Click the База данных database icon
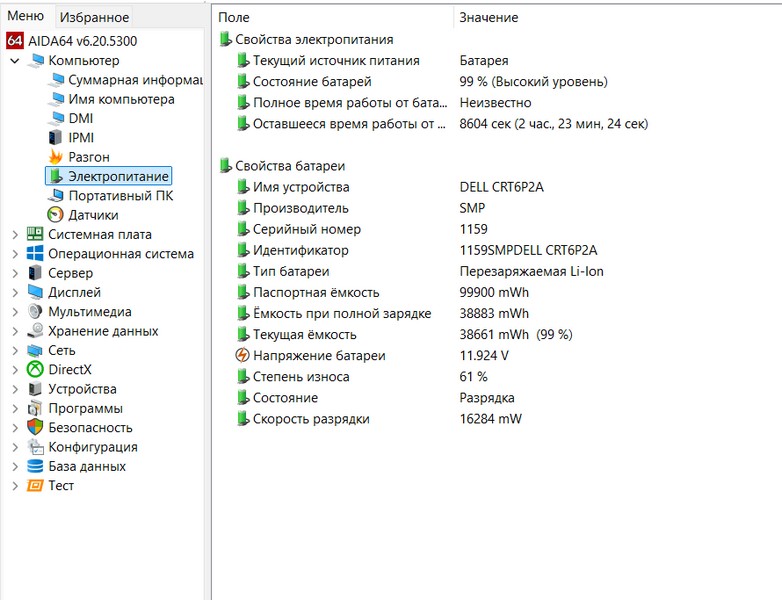Screen dimensions: 782x600 36,467
